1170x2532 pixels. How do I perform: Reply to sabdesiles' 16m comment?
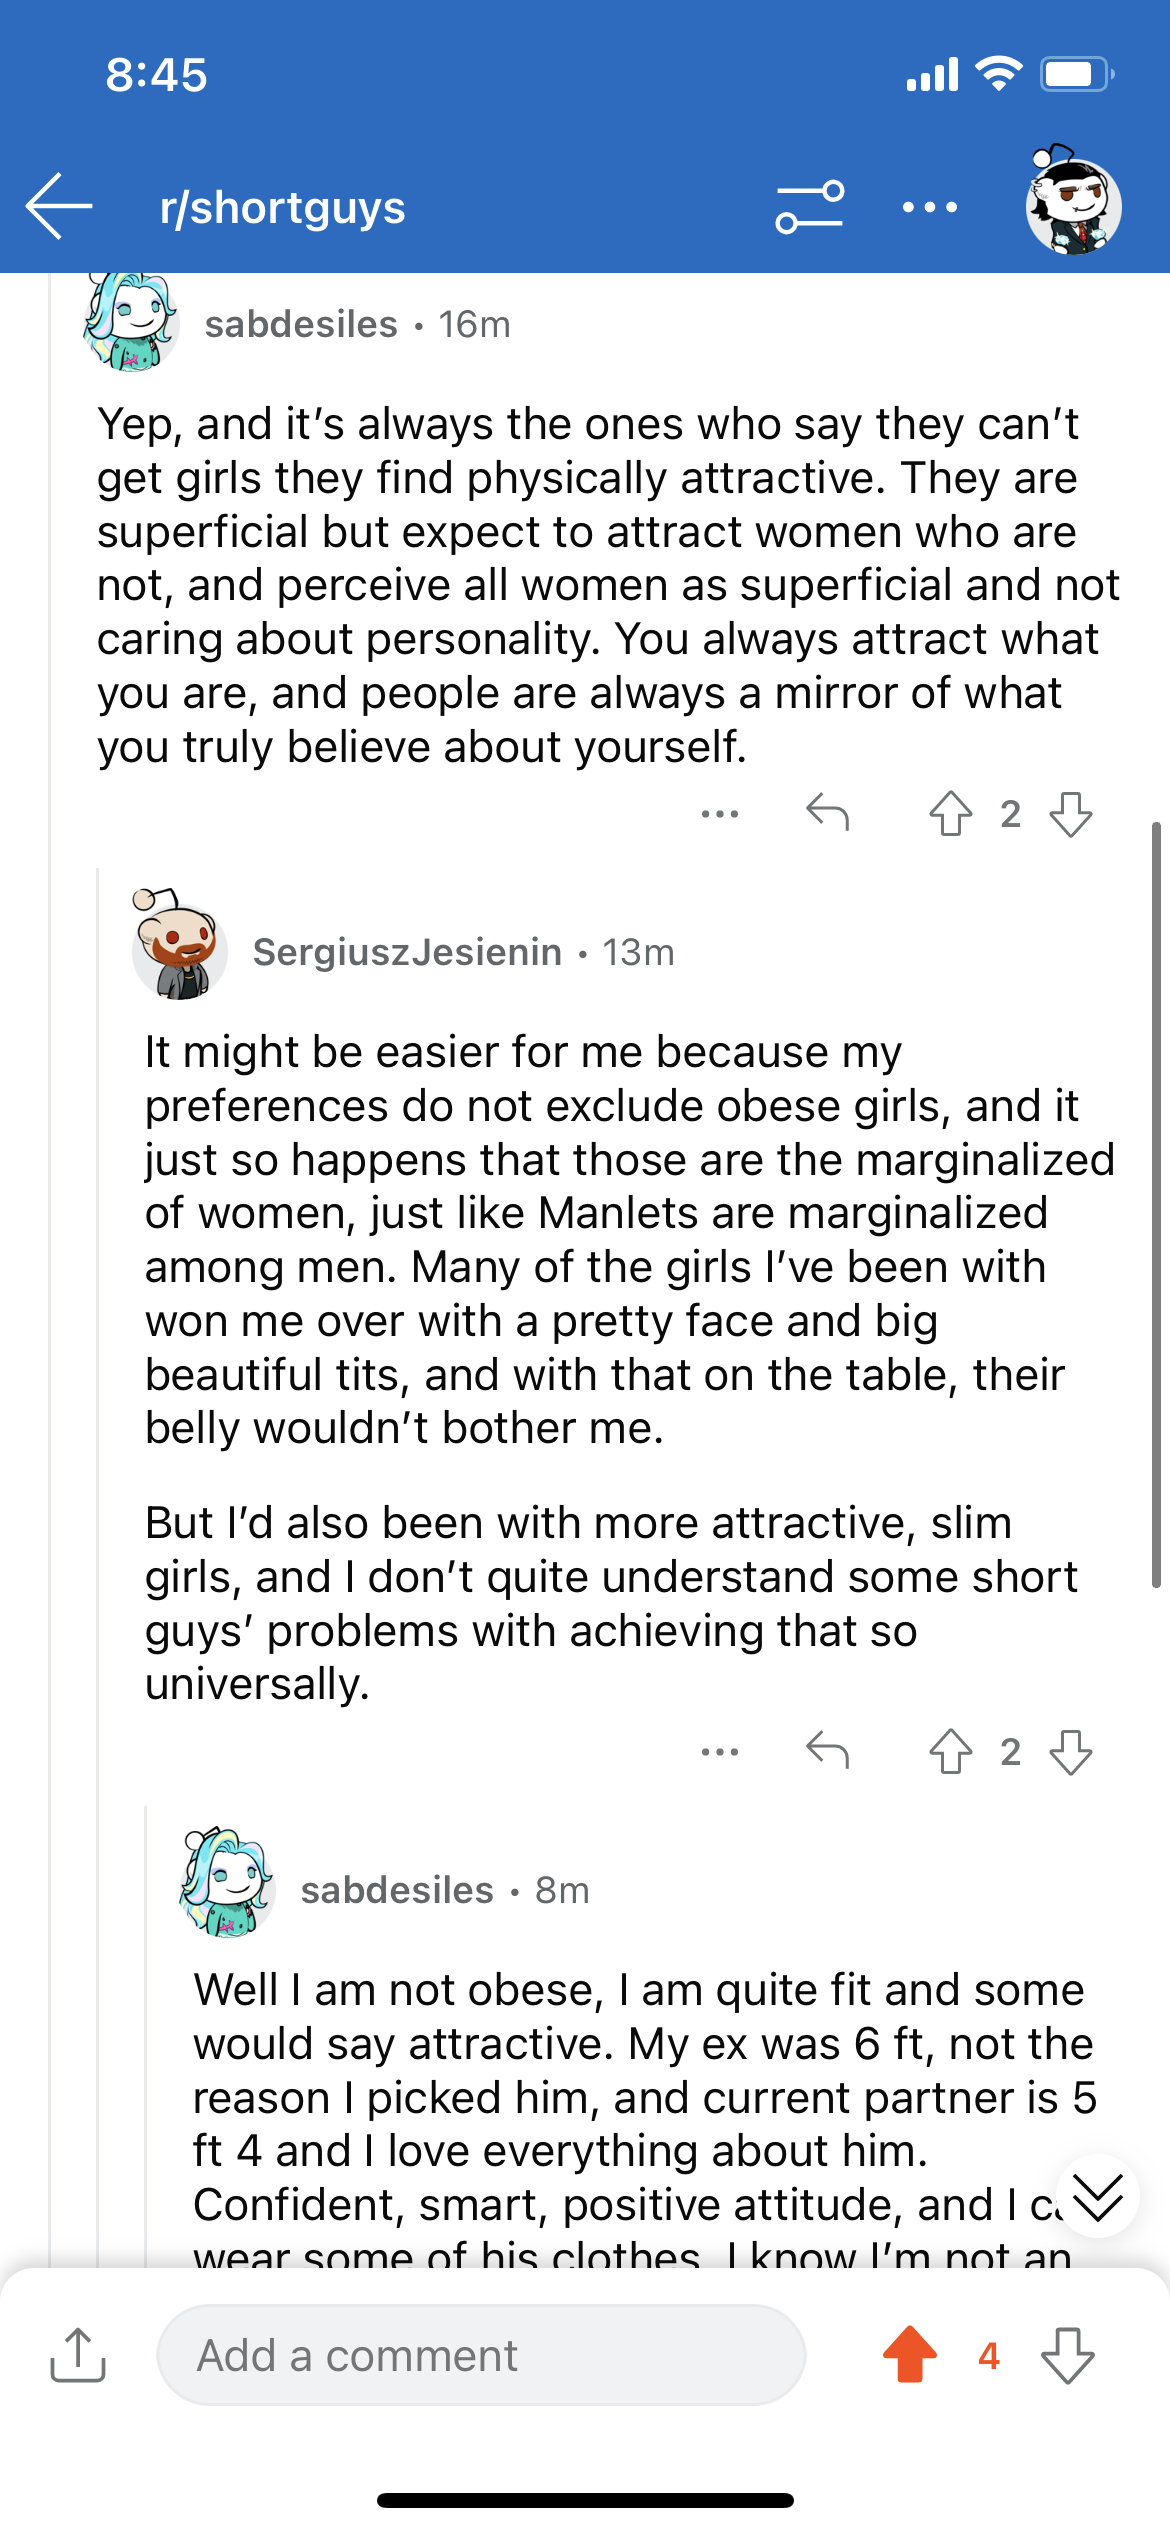click(828, 812)
